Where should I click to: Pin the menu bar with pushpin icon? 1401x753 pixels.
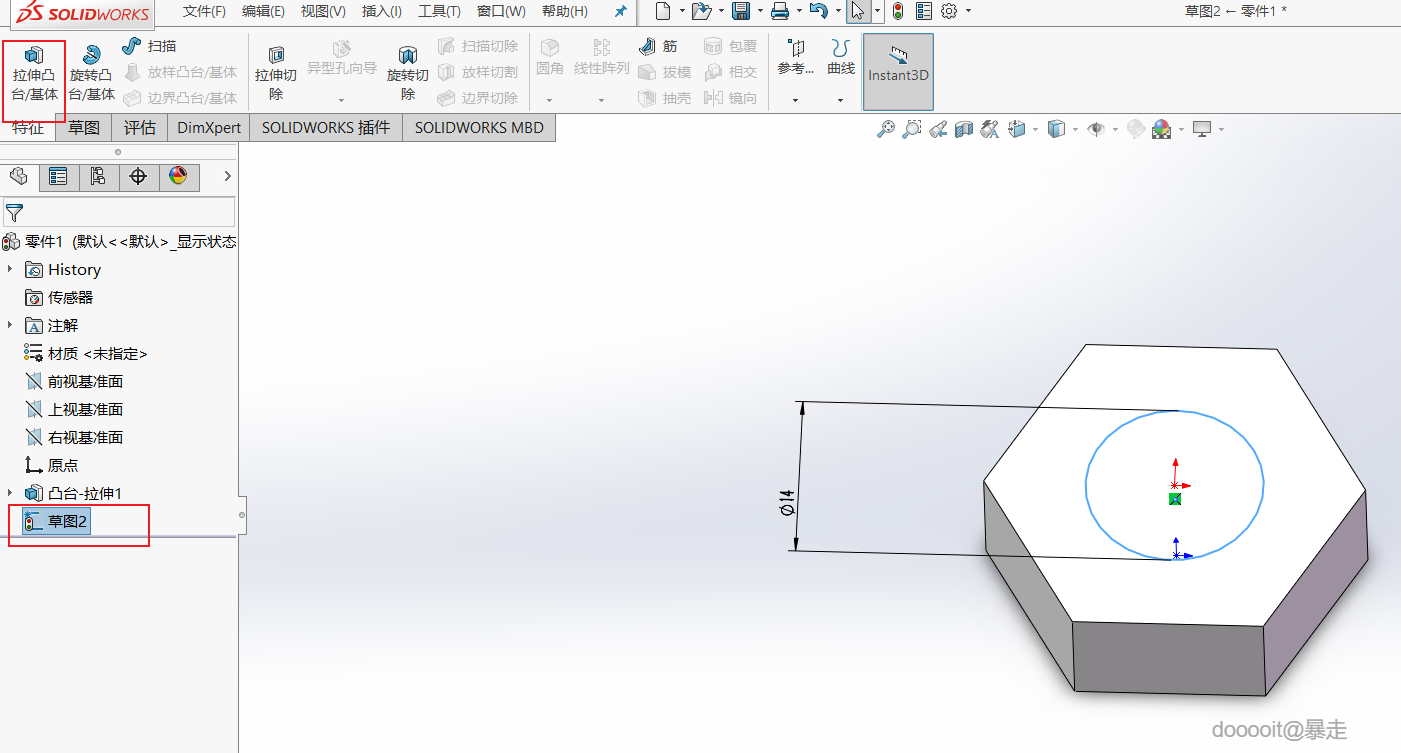(x=620, y=12)
